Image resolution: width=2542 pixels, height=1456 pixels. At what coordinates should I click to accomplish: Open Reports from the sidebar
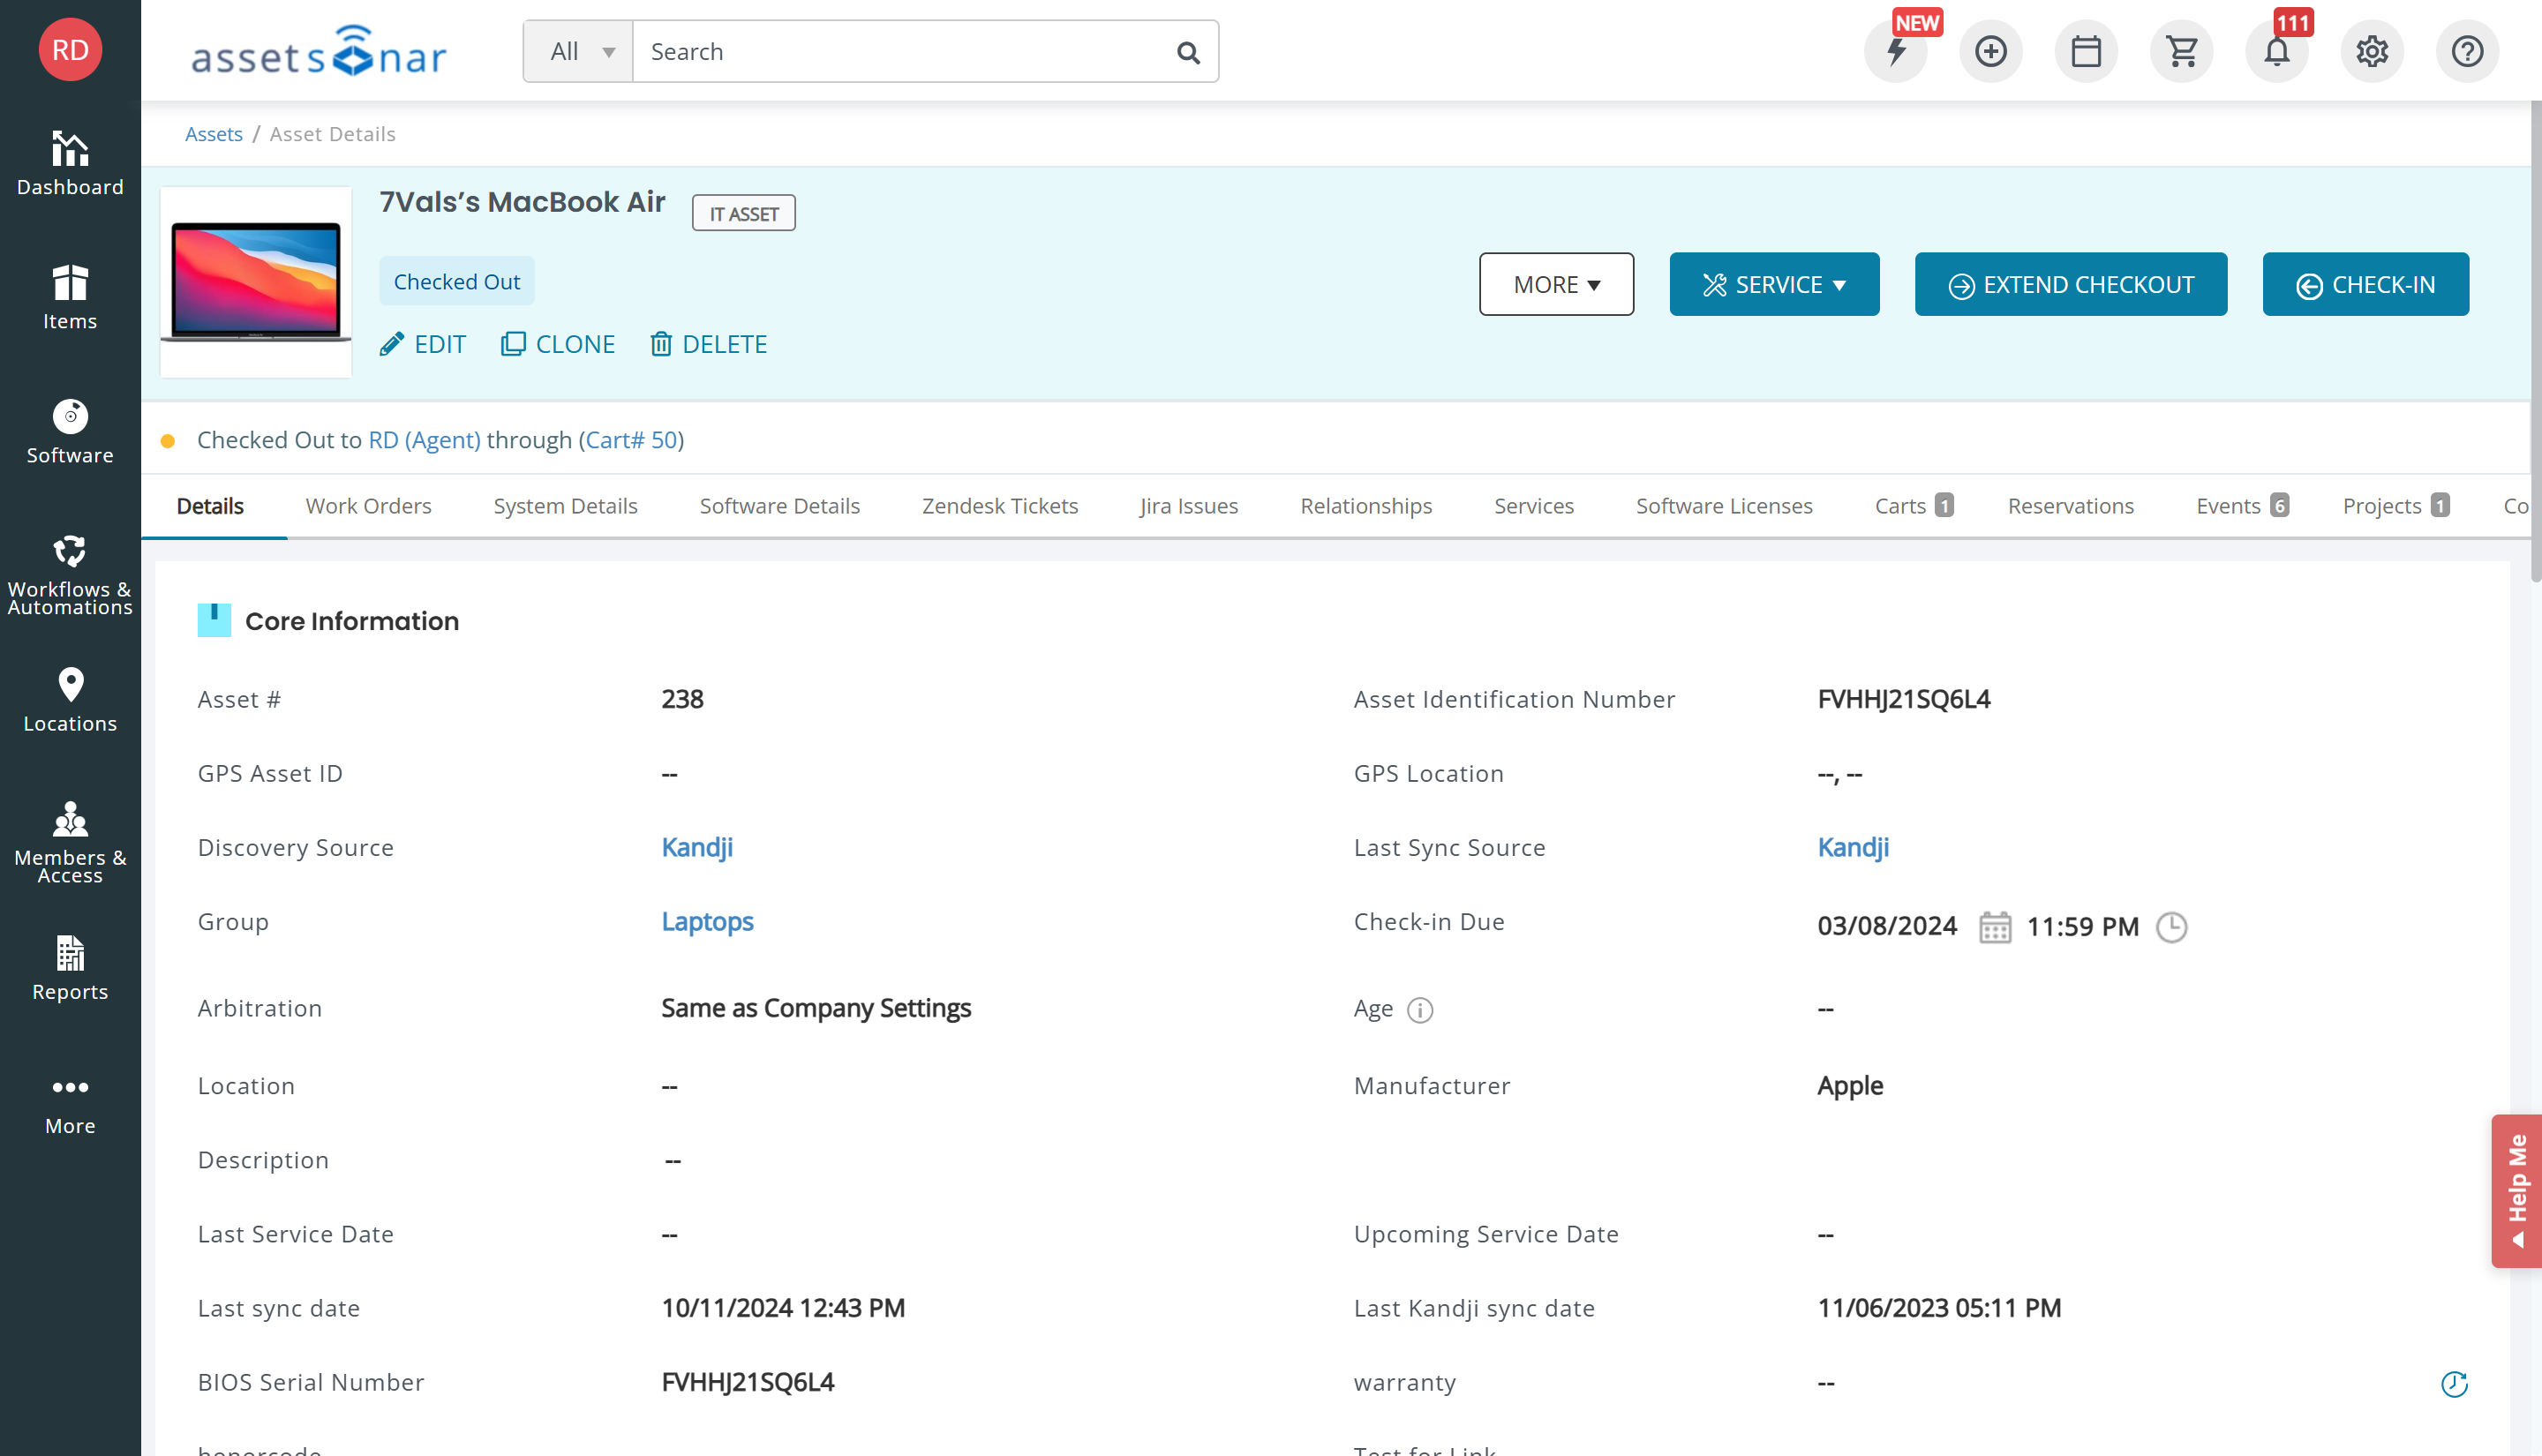click(70, 963)
